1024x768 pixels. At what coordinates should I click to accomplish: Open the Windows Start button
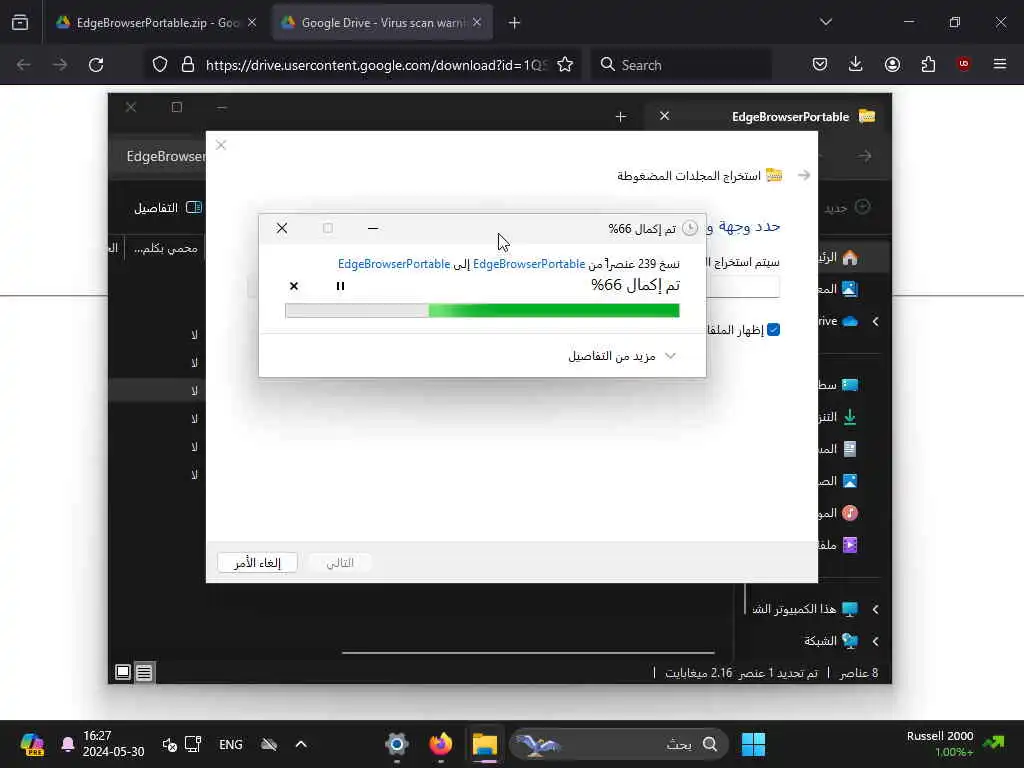[x=753, y=744]
